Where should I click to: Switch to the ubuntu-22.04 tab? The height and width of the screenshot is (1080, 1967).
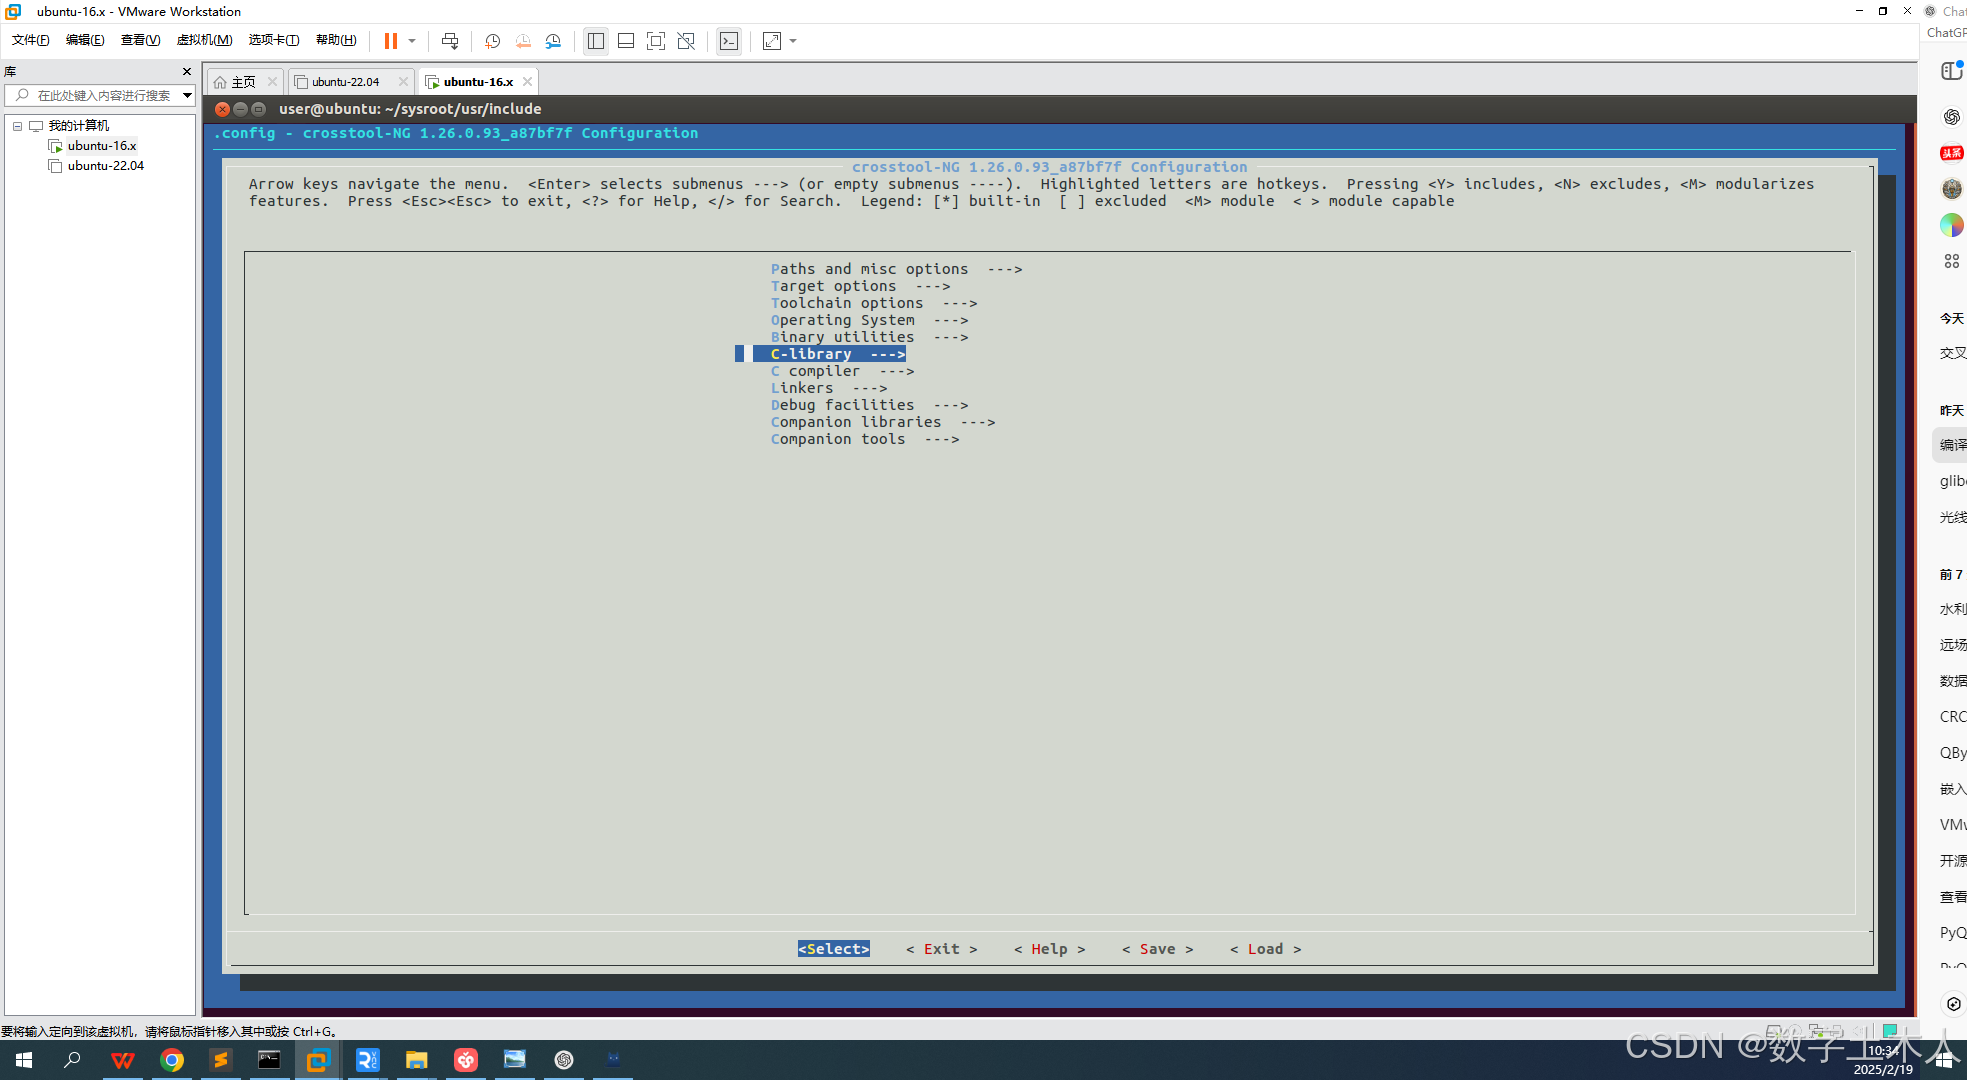(x=345, y=82)
